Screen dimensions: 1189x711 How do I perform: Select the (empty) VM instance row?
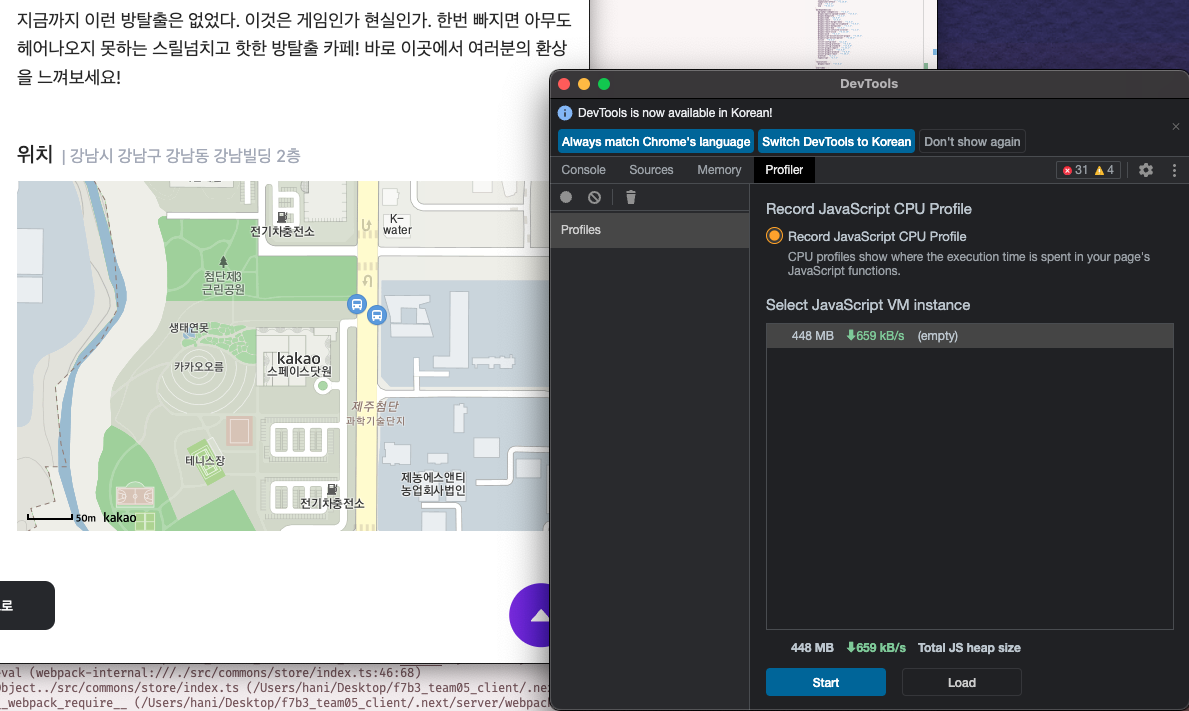pyautogui.click(x=970, y=336)
